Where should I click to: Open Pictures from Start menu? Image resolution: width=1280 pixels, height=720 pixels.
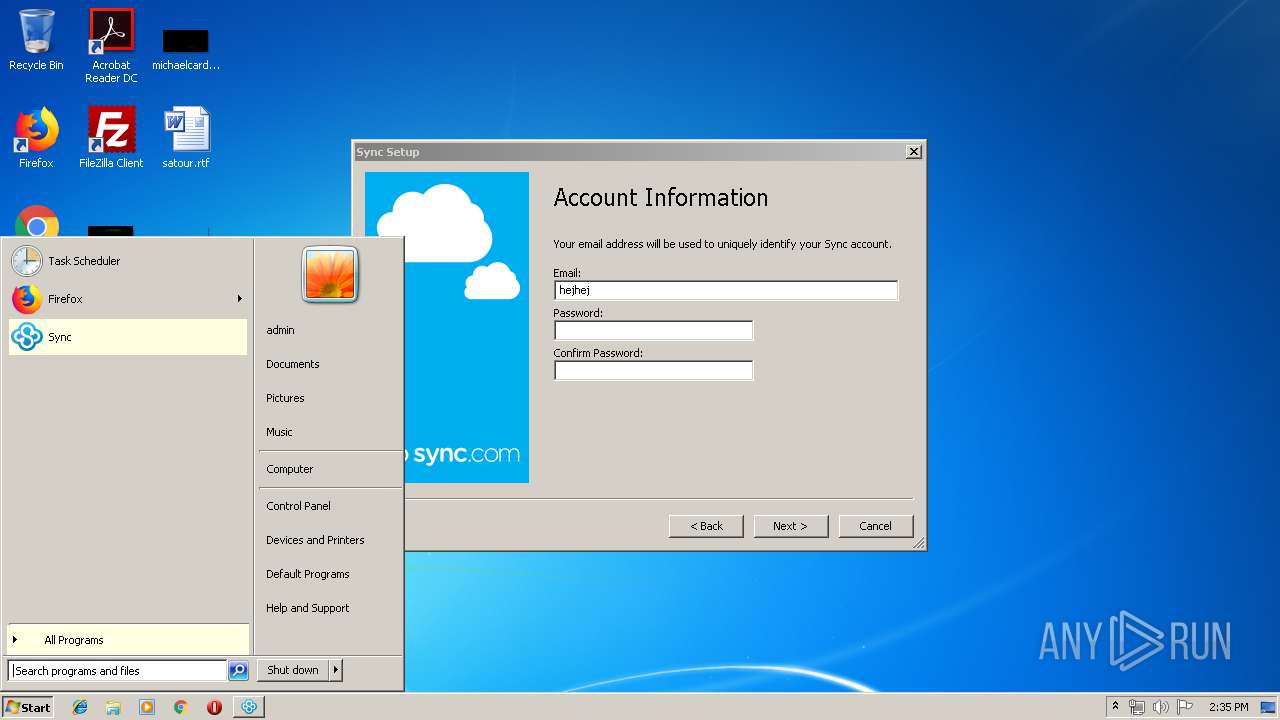coord(285,398)
